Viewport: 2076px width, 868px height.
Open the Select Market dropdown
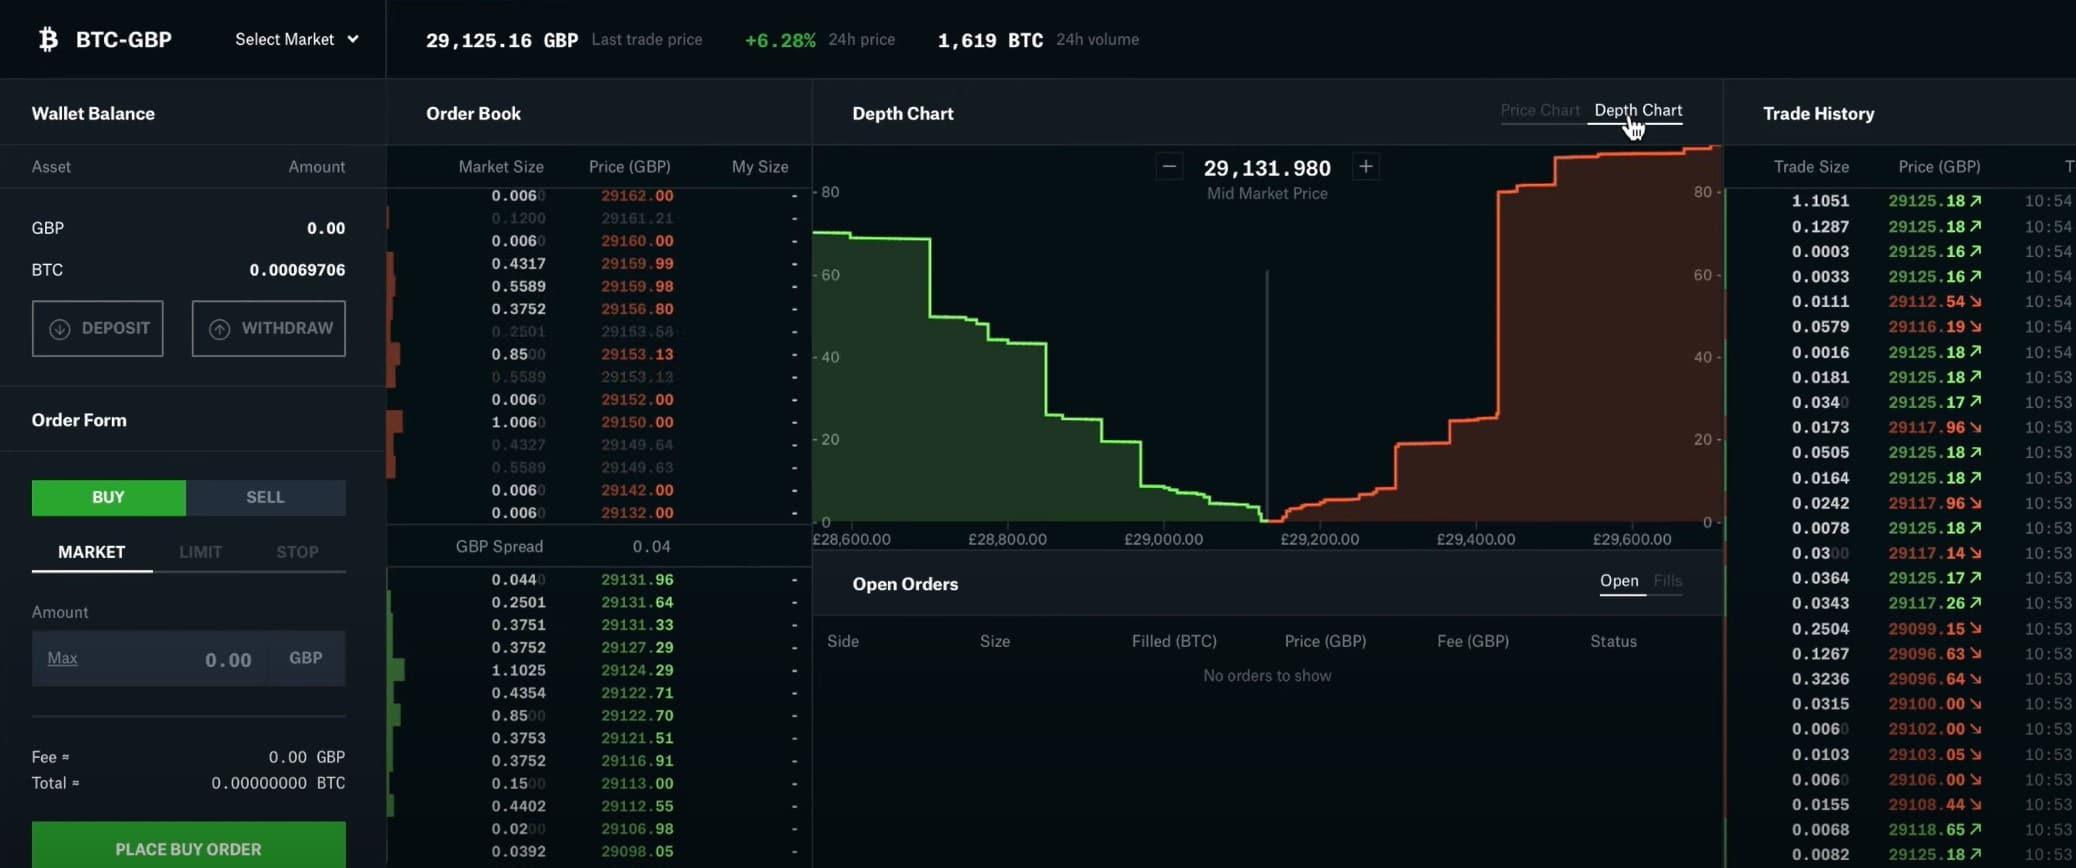[x=296, y=39]
